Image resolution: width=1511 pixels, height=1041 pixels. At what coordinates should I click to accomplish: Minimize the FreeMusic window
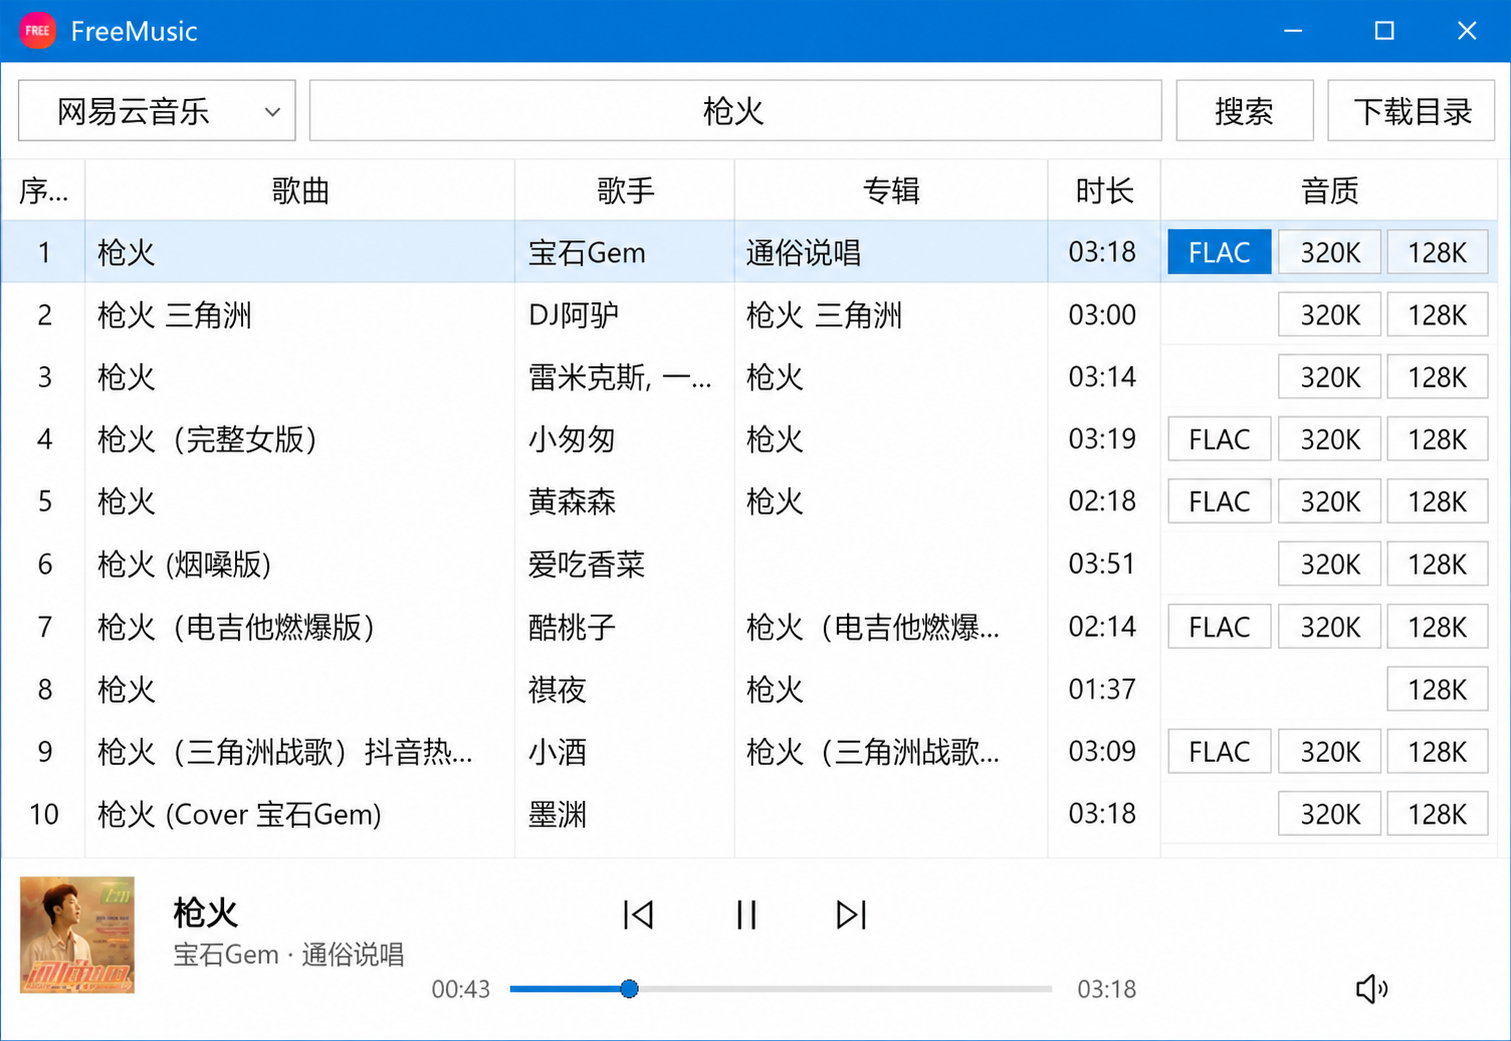(x=1293, y=31)
